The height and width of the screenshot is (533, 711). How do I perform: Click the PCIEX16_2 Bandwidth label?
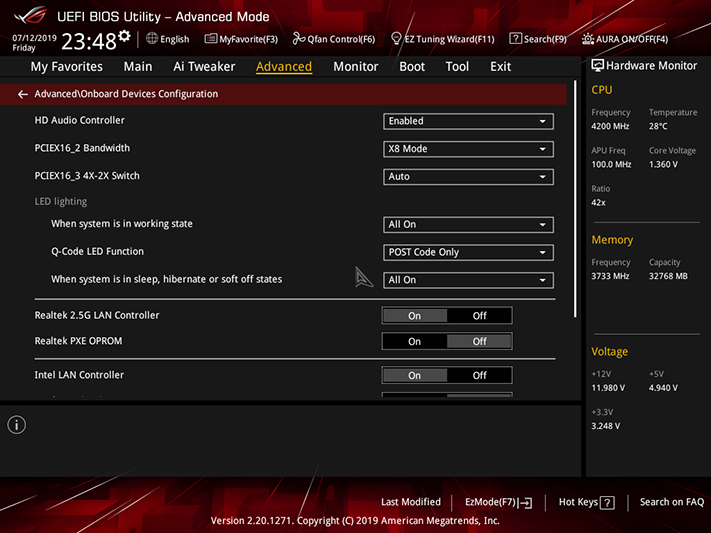82,148
